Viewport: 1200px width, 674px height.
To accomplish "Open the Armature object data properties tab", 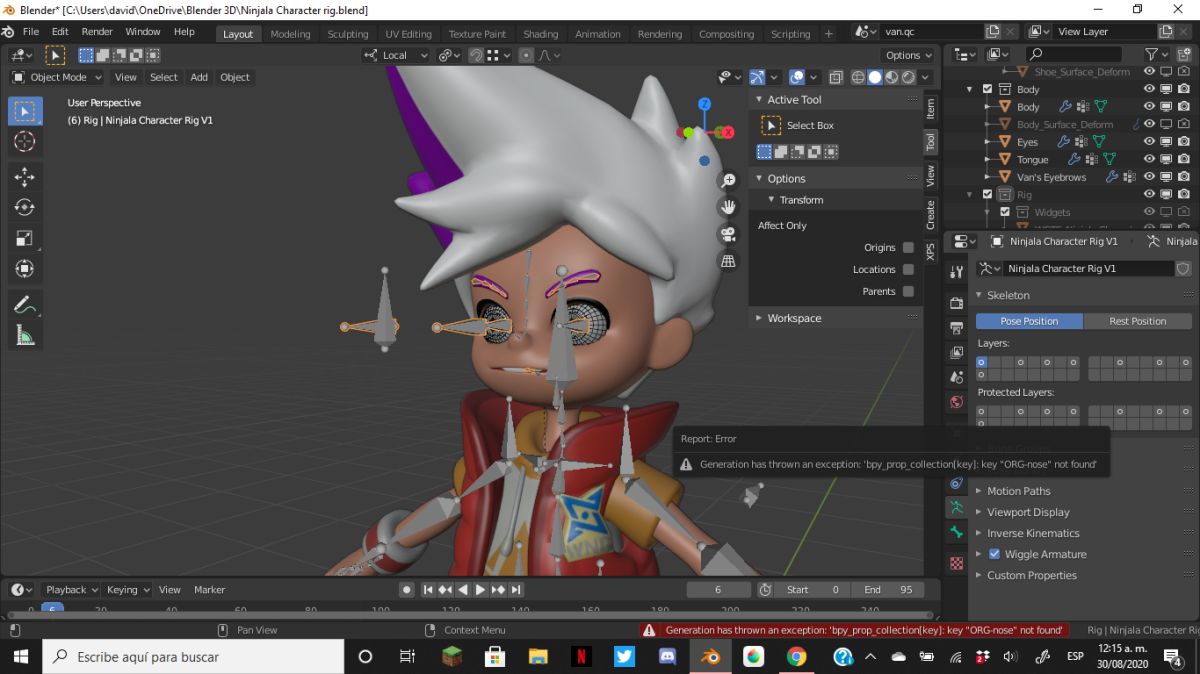I will 957,508.
